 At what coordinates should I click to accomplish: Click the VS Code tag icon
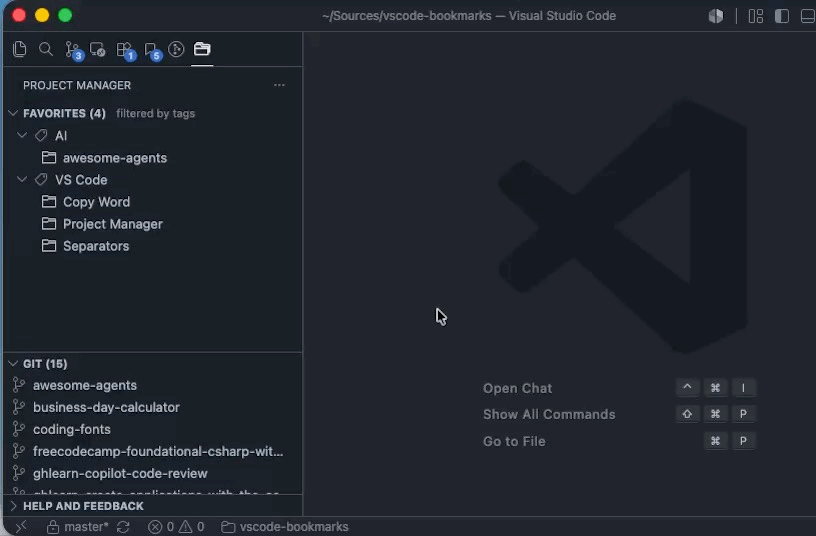[41, 180]
